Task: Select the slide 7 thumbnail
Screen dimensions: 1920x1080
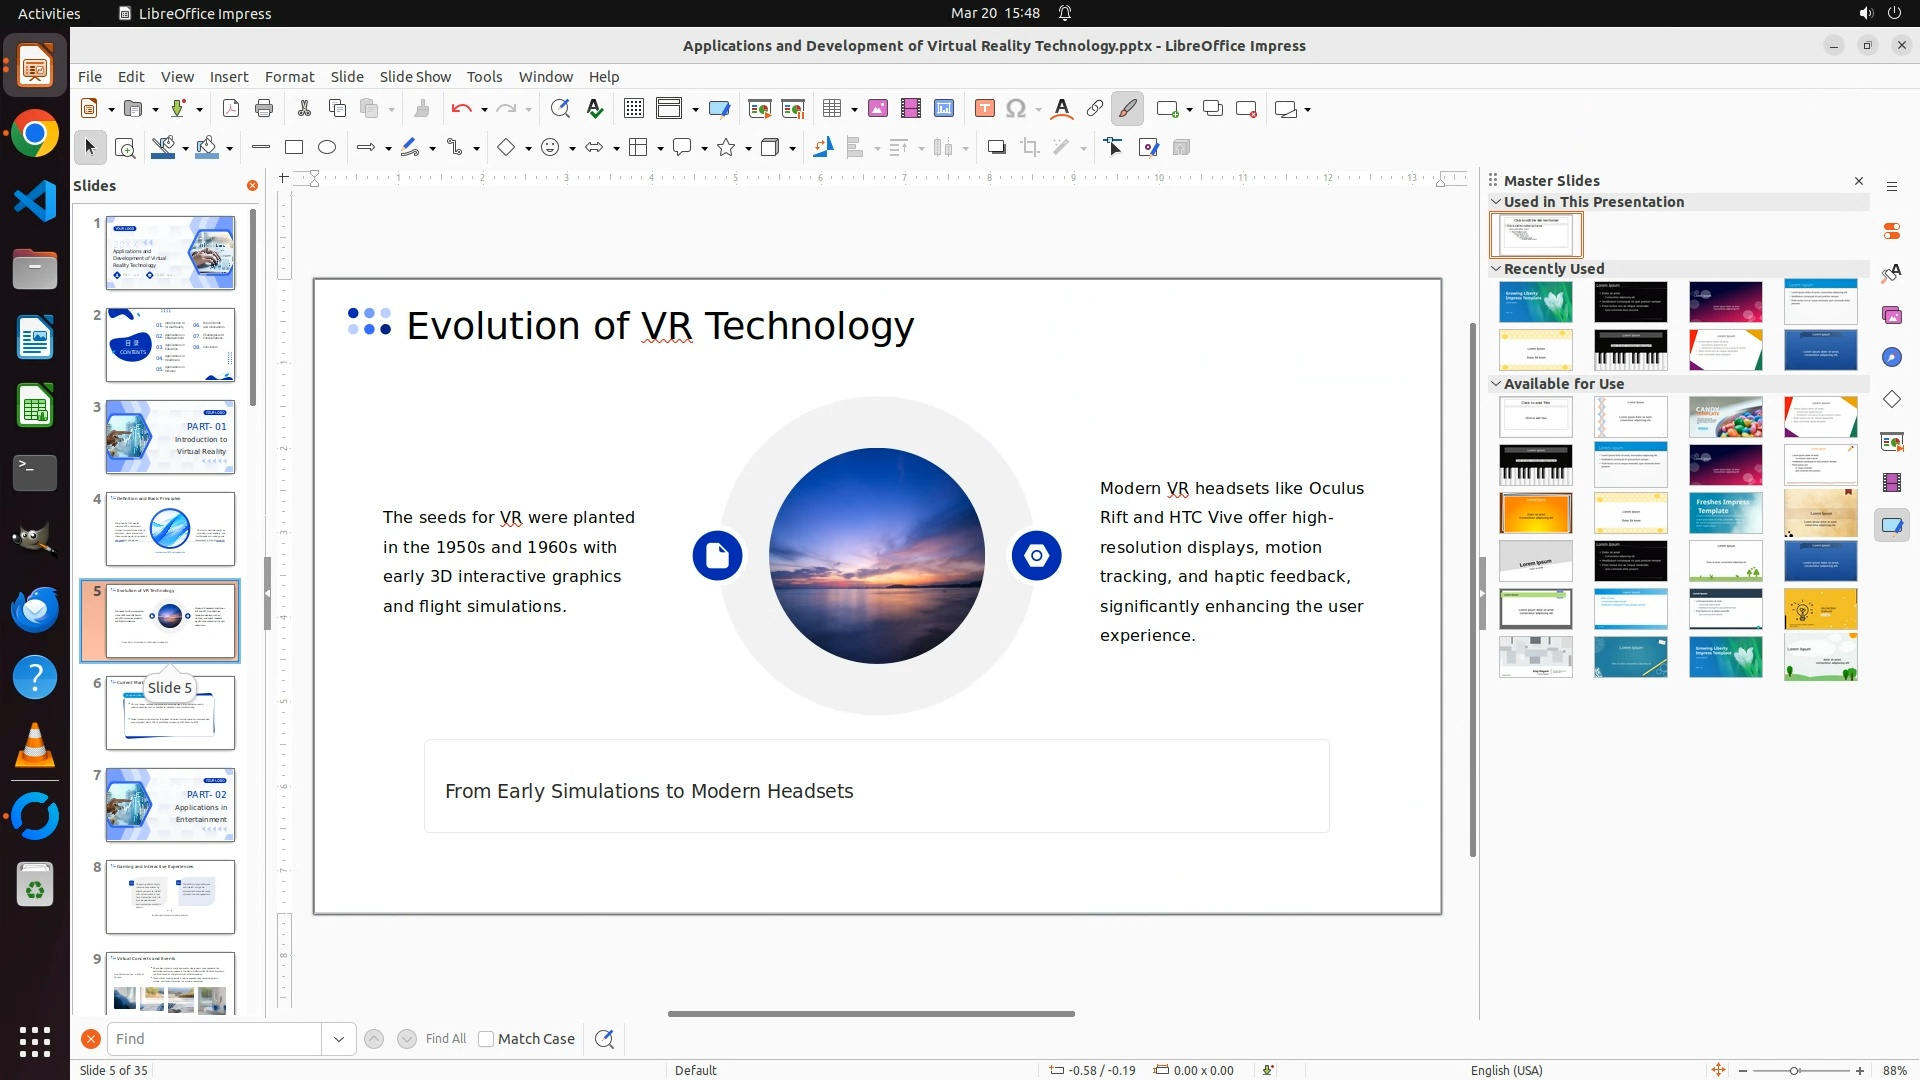Action: tap(170, 805)
